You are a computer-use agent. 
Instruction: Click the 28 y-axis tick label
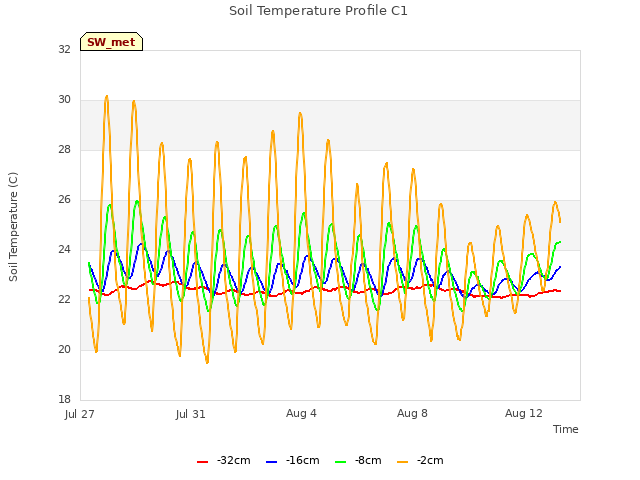click(x=64, y=150)
